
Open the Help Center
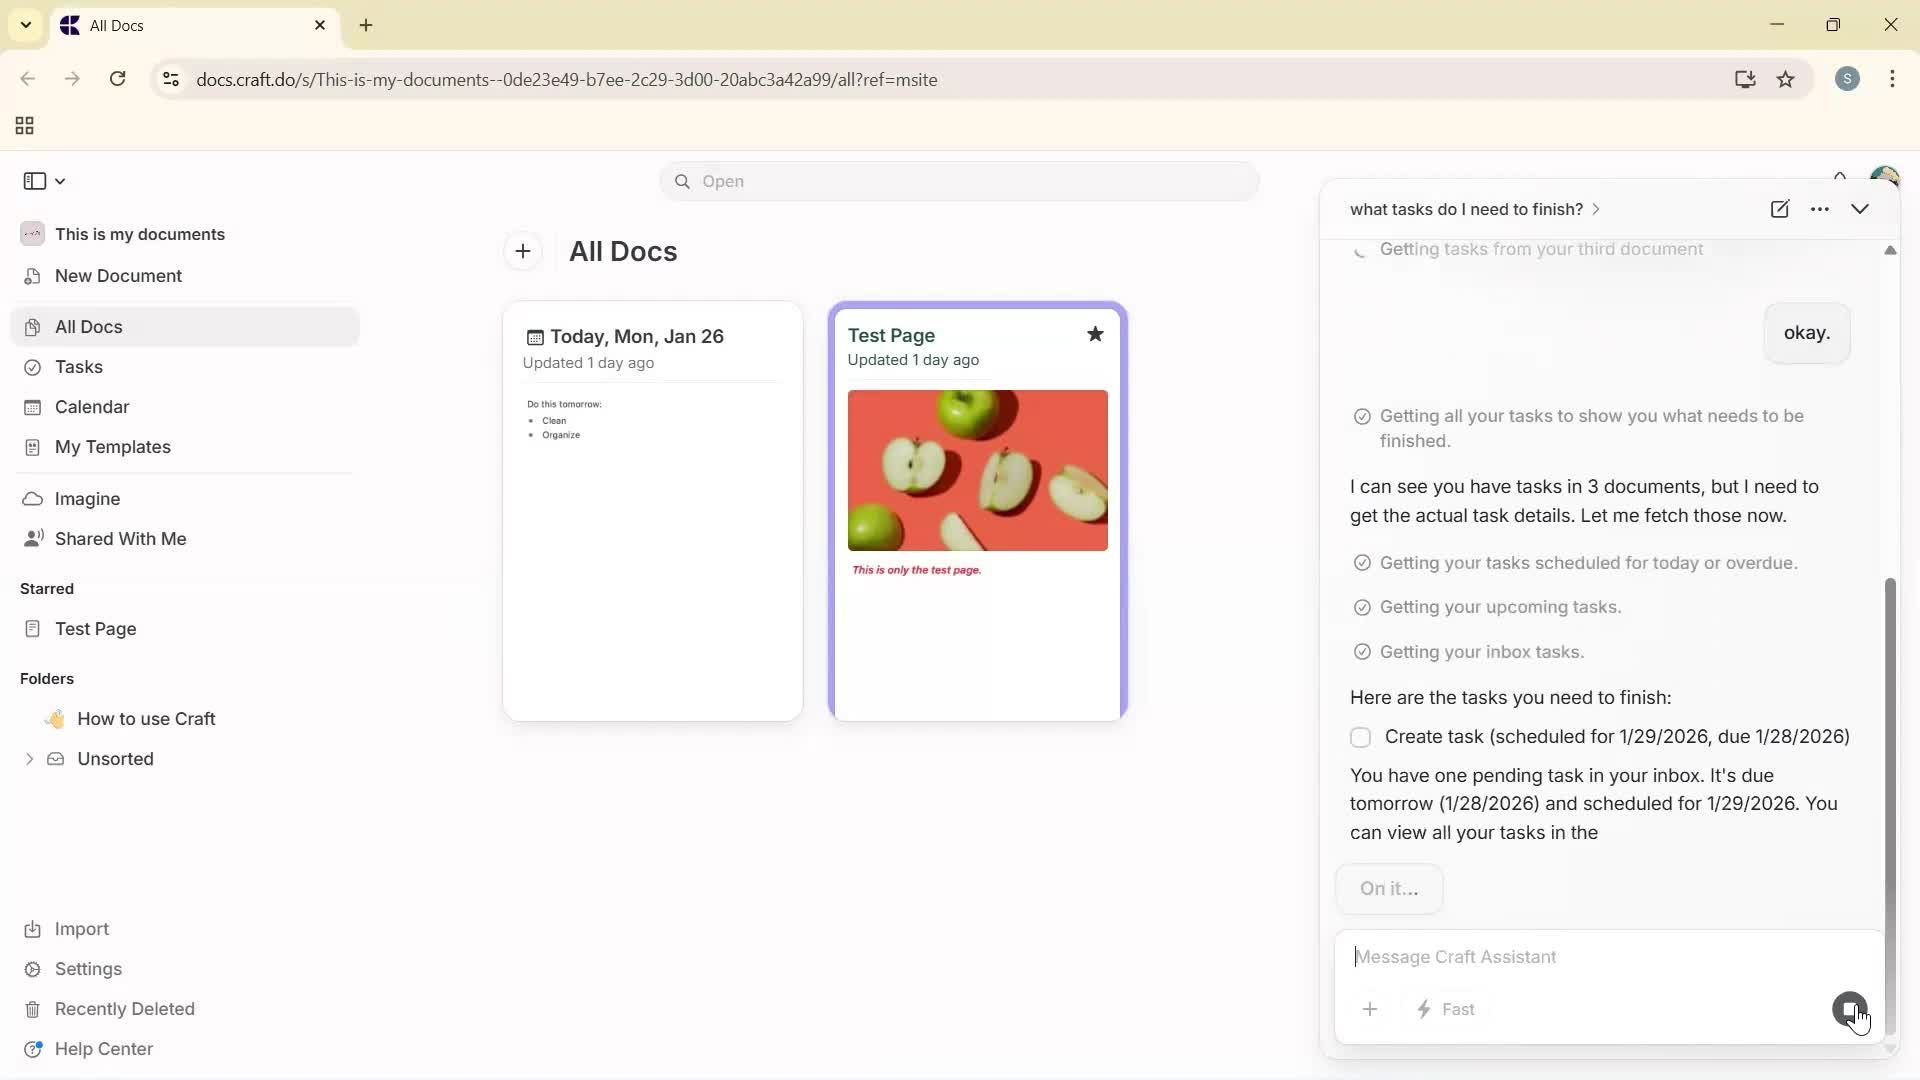(x=104, y=1048)
